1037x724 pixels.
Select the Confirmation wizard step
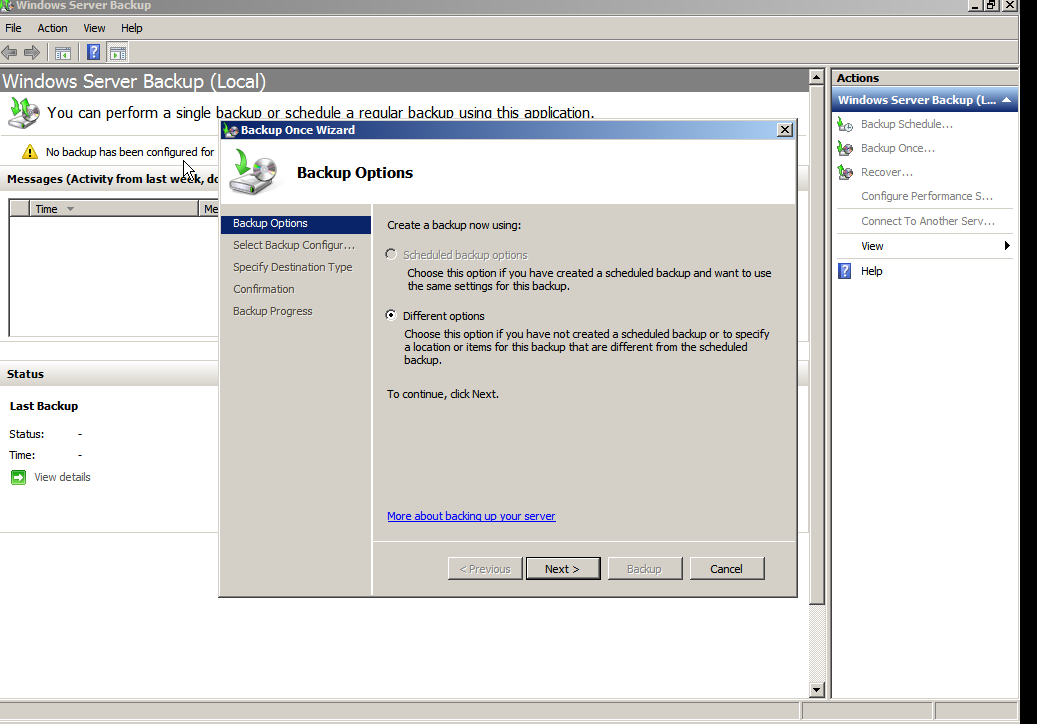(263, 289)
